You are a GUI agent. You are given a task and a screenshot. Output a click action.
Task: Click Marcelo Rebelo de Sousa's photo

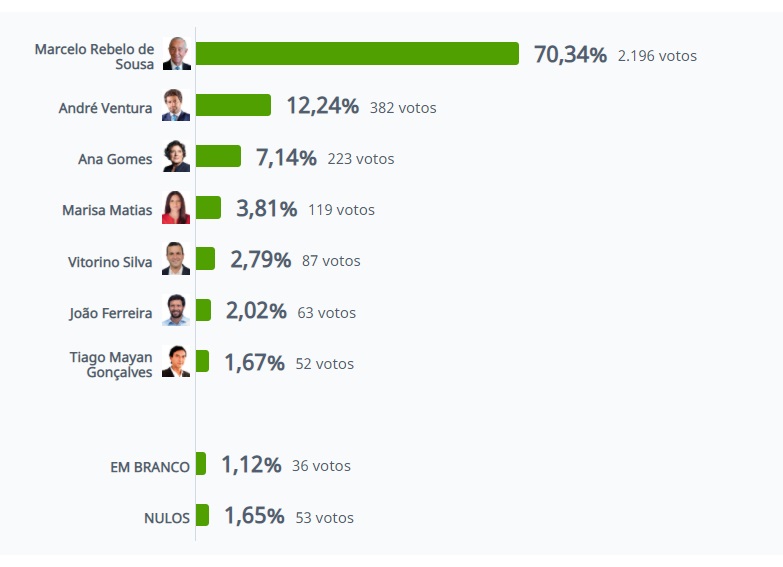click(x=176, y=54)
